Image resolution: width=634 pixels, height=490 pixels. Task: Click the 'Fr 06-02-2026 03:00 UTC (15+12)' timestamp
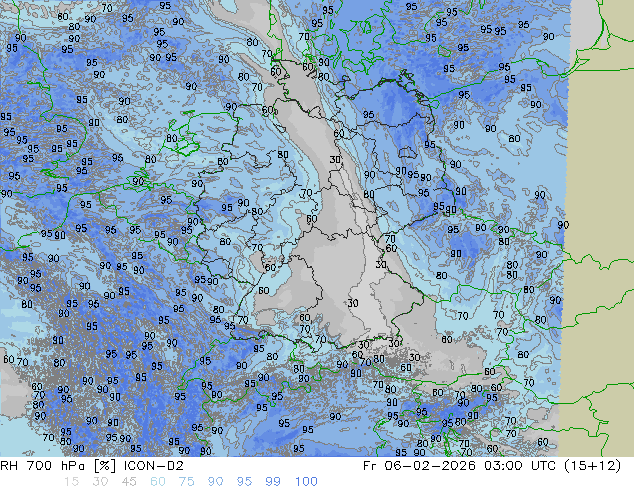pyautogui.click(x=492, y=466)
